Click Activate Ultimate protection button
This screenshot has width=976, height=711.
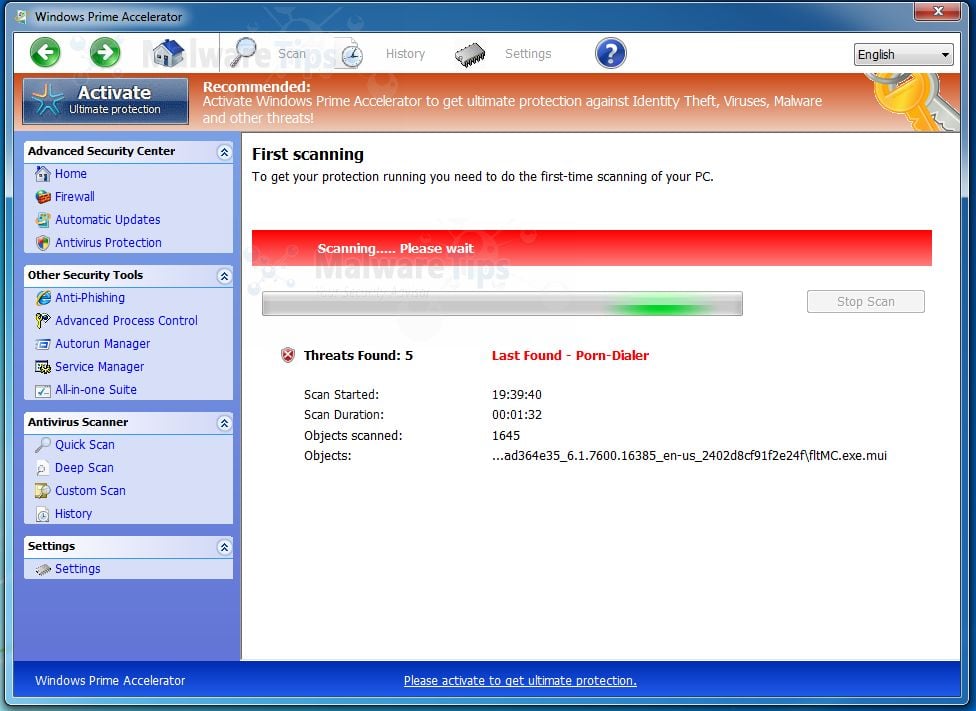[106, 100]
